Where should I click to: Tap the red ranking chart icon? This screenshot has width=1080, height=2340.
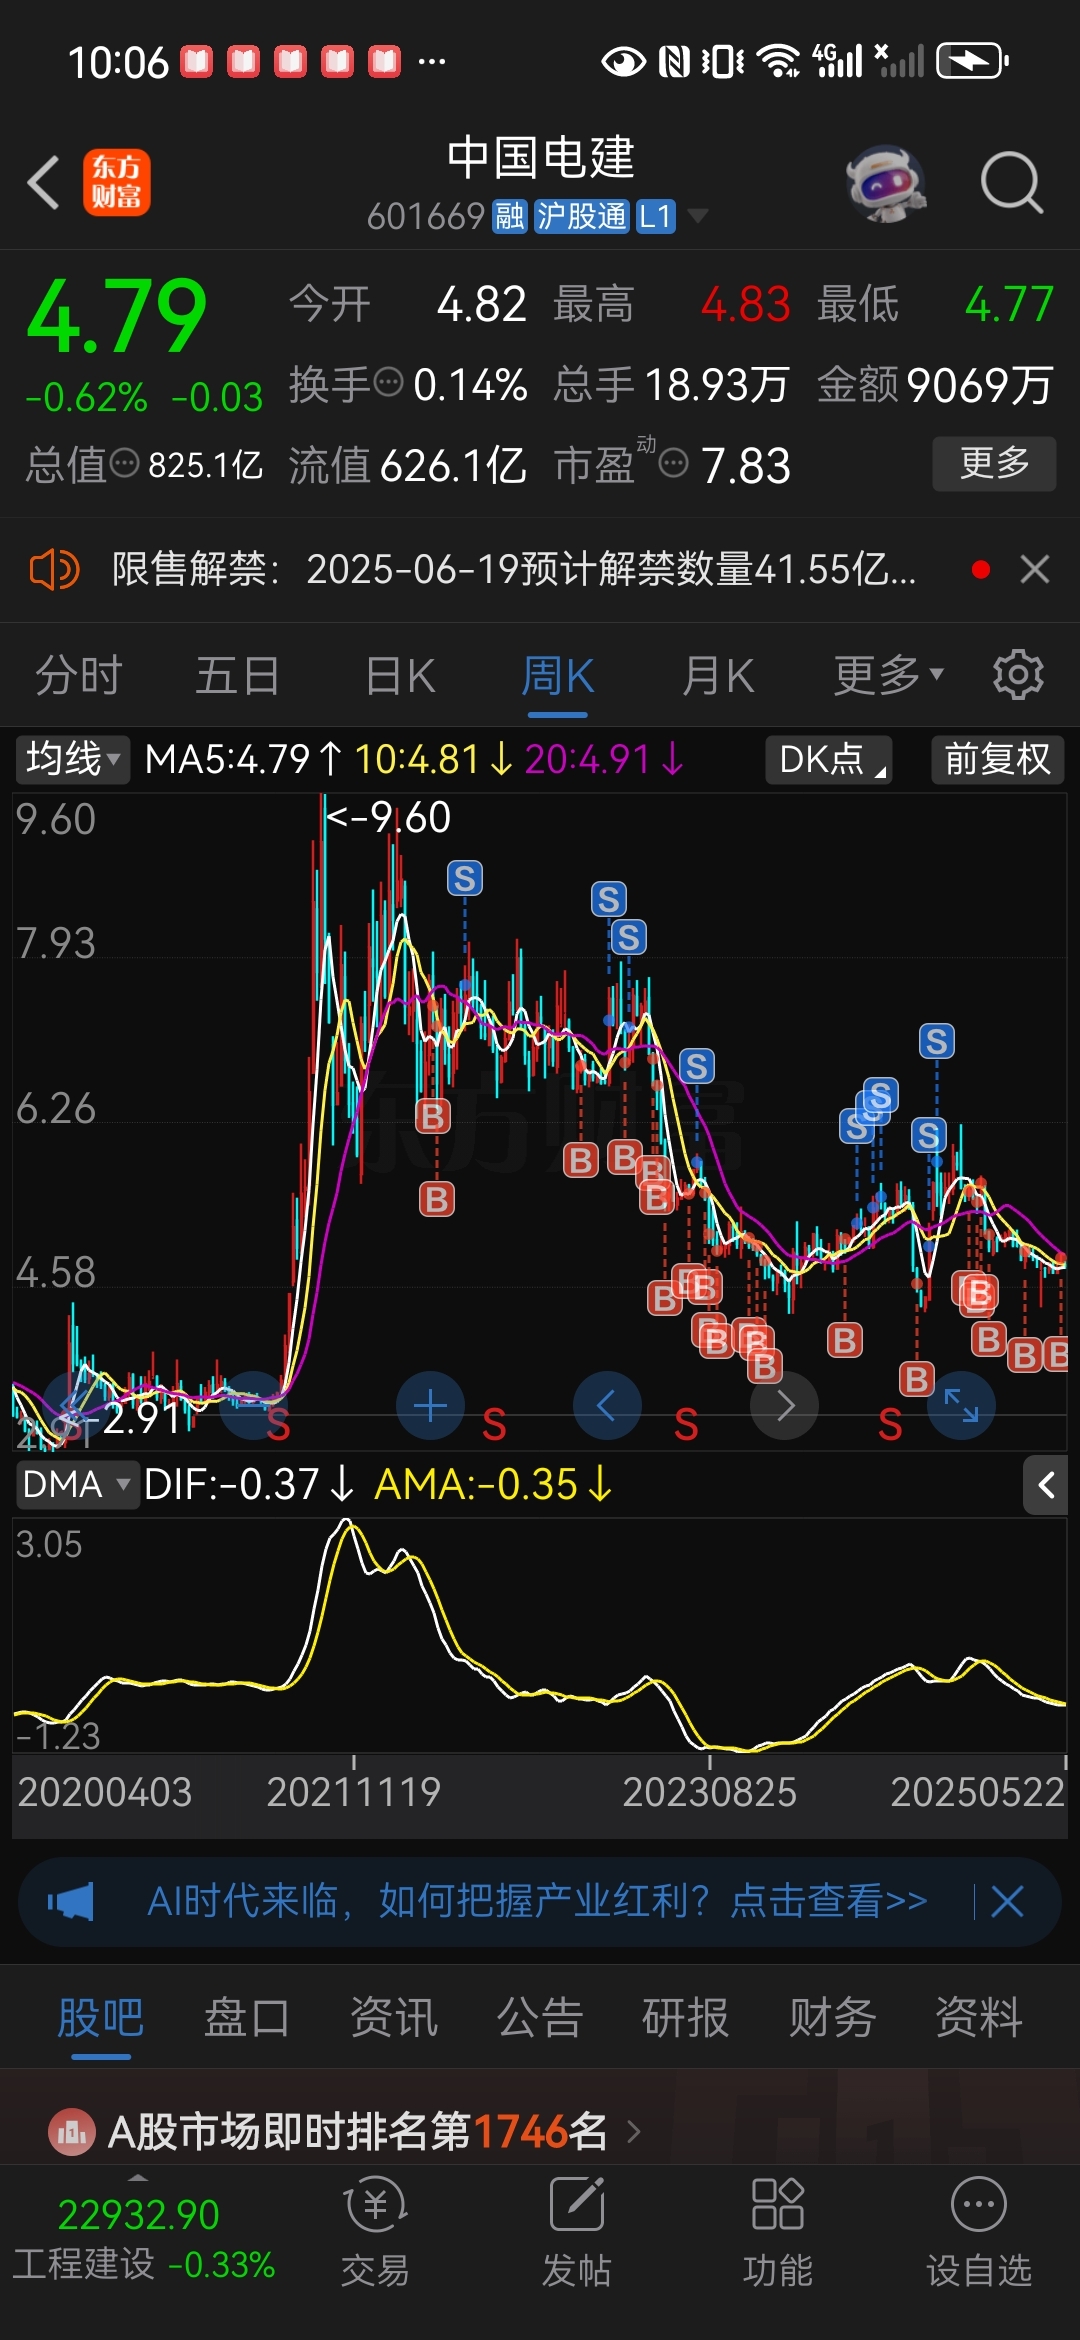pos(72,2132)
